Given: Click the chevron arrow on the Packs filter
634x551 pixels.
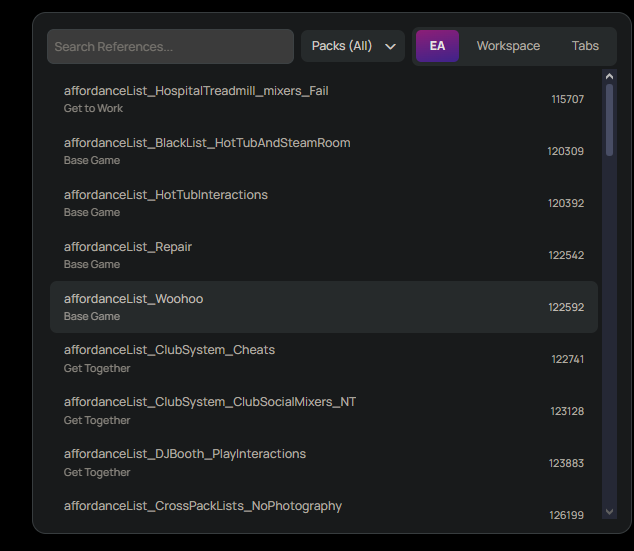Looking at the screenshot, I should click(390, 47).
